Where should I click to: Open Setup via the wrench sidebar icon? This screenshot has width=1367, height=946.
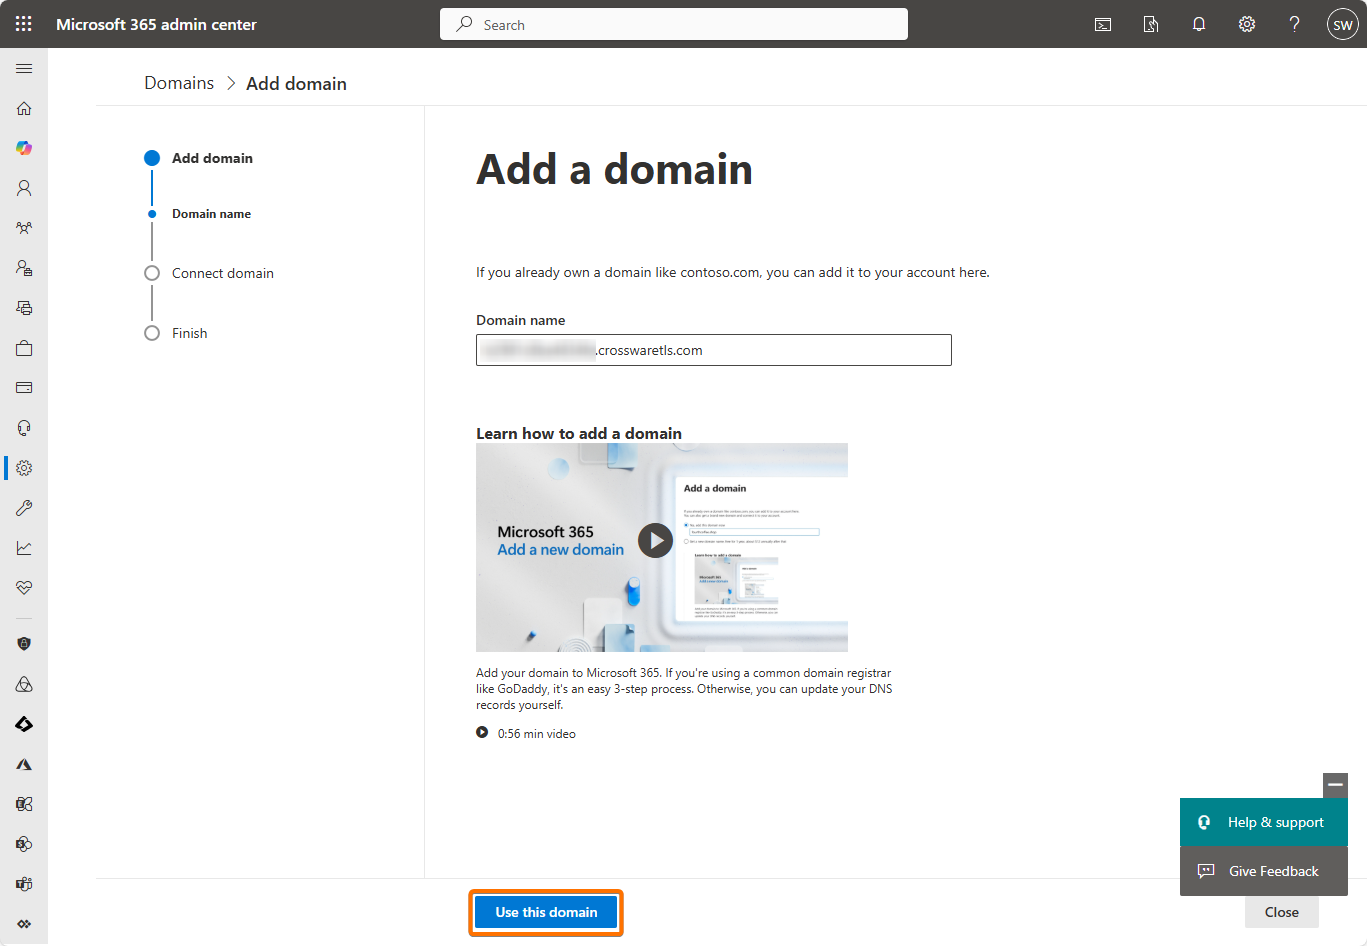tap(24, 508)
